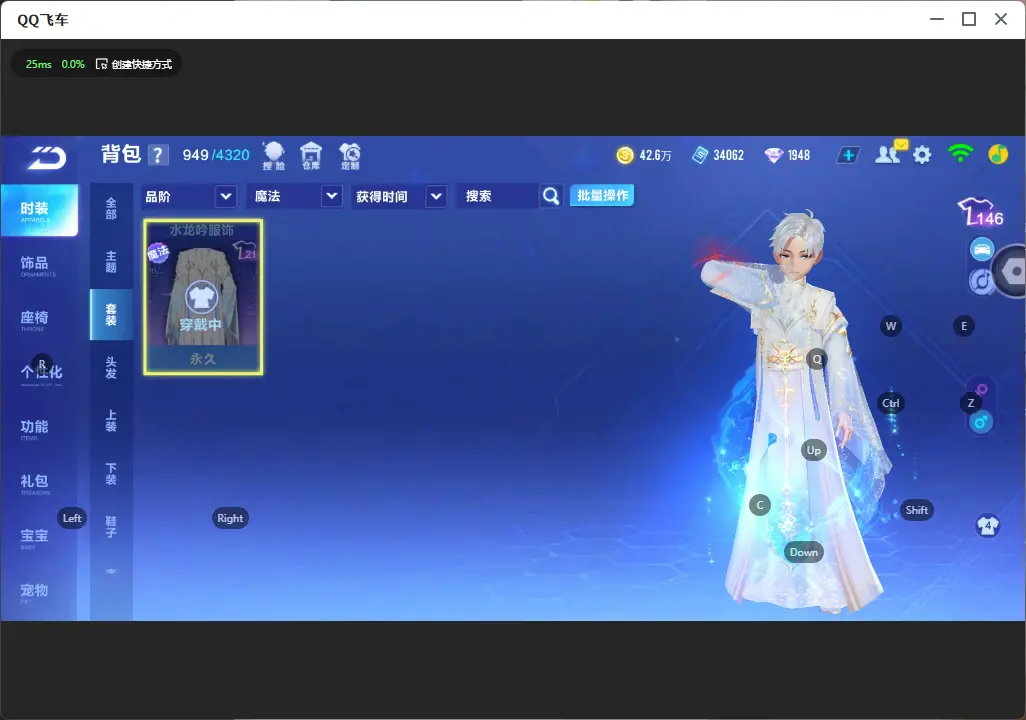Click the 搜索 search input field
The width and height of the screenshot is (1026, 720).
point(497,196)
